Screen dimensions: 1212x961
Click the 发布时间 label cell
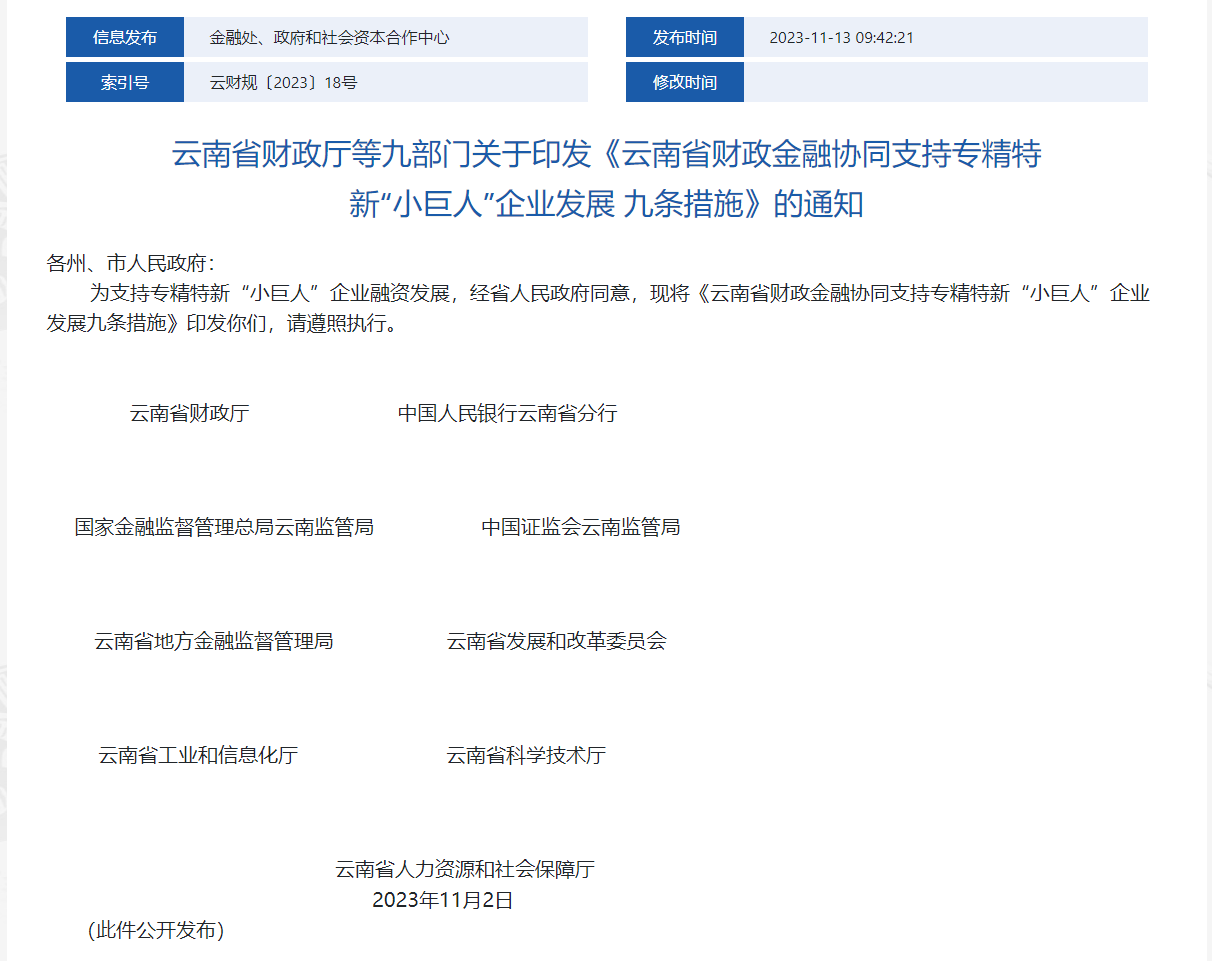[x=685, y=38]
